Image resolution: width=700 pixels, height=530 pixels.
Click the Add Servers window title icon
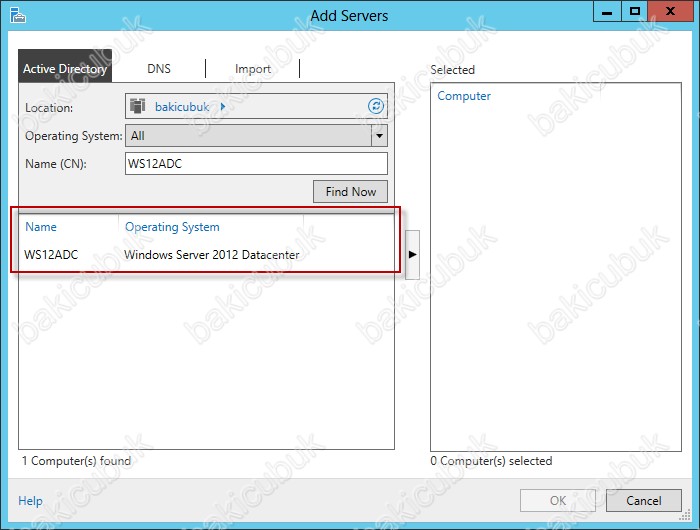click(x=18, y=15)
